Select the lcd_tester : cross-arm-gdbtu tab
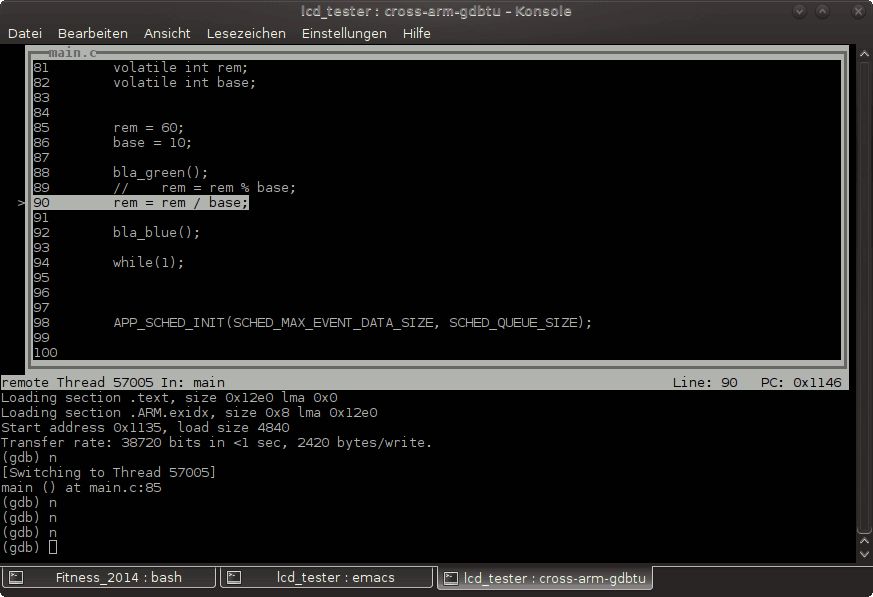The height and width of the screenshot is (597, 873). point(545,578)
